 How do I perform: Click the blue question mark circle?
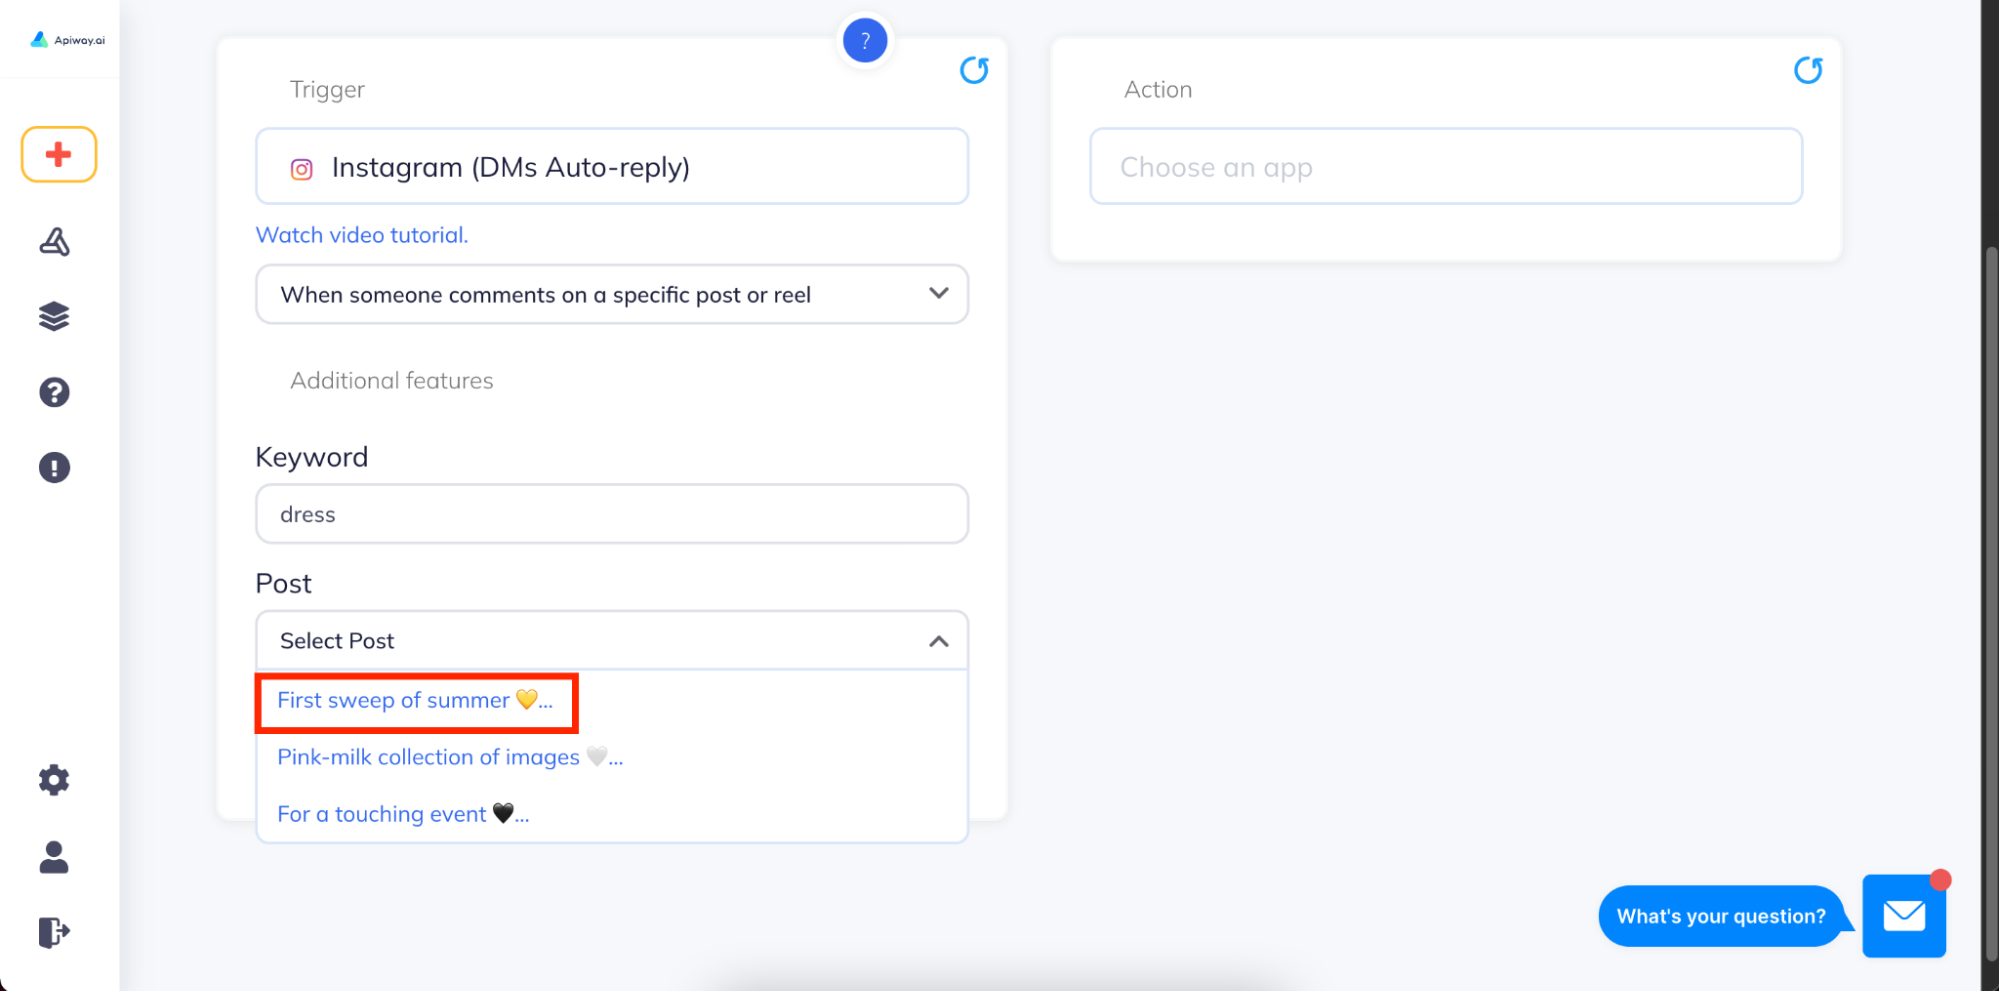click(x=865, y=41)
